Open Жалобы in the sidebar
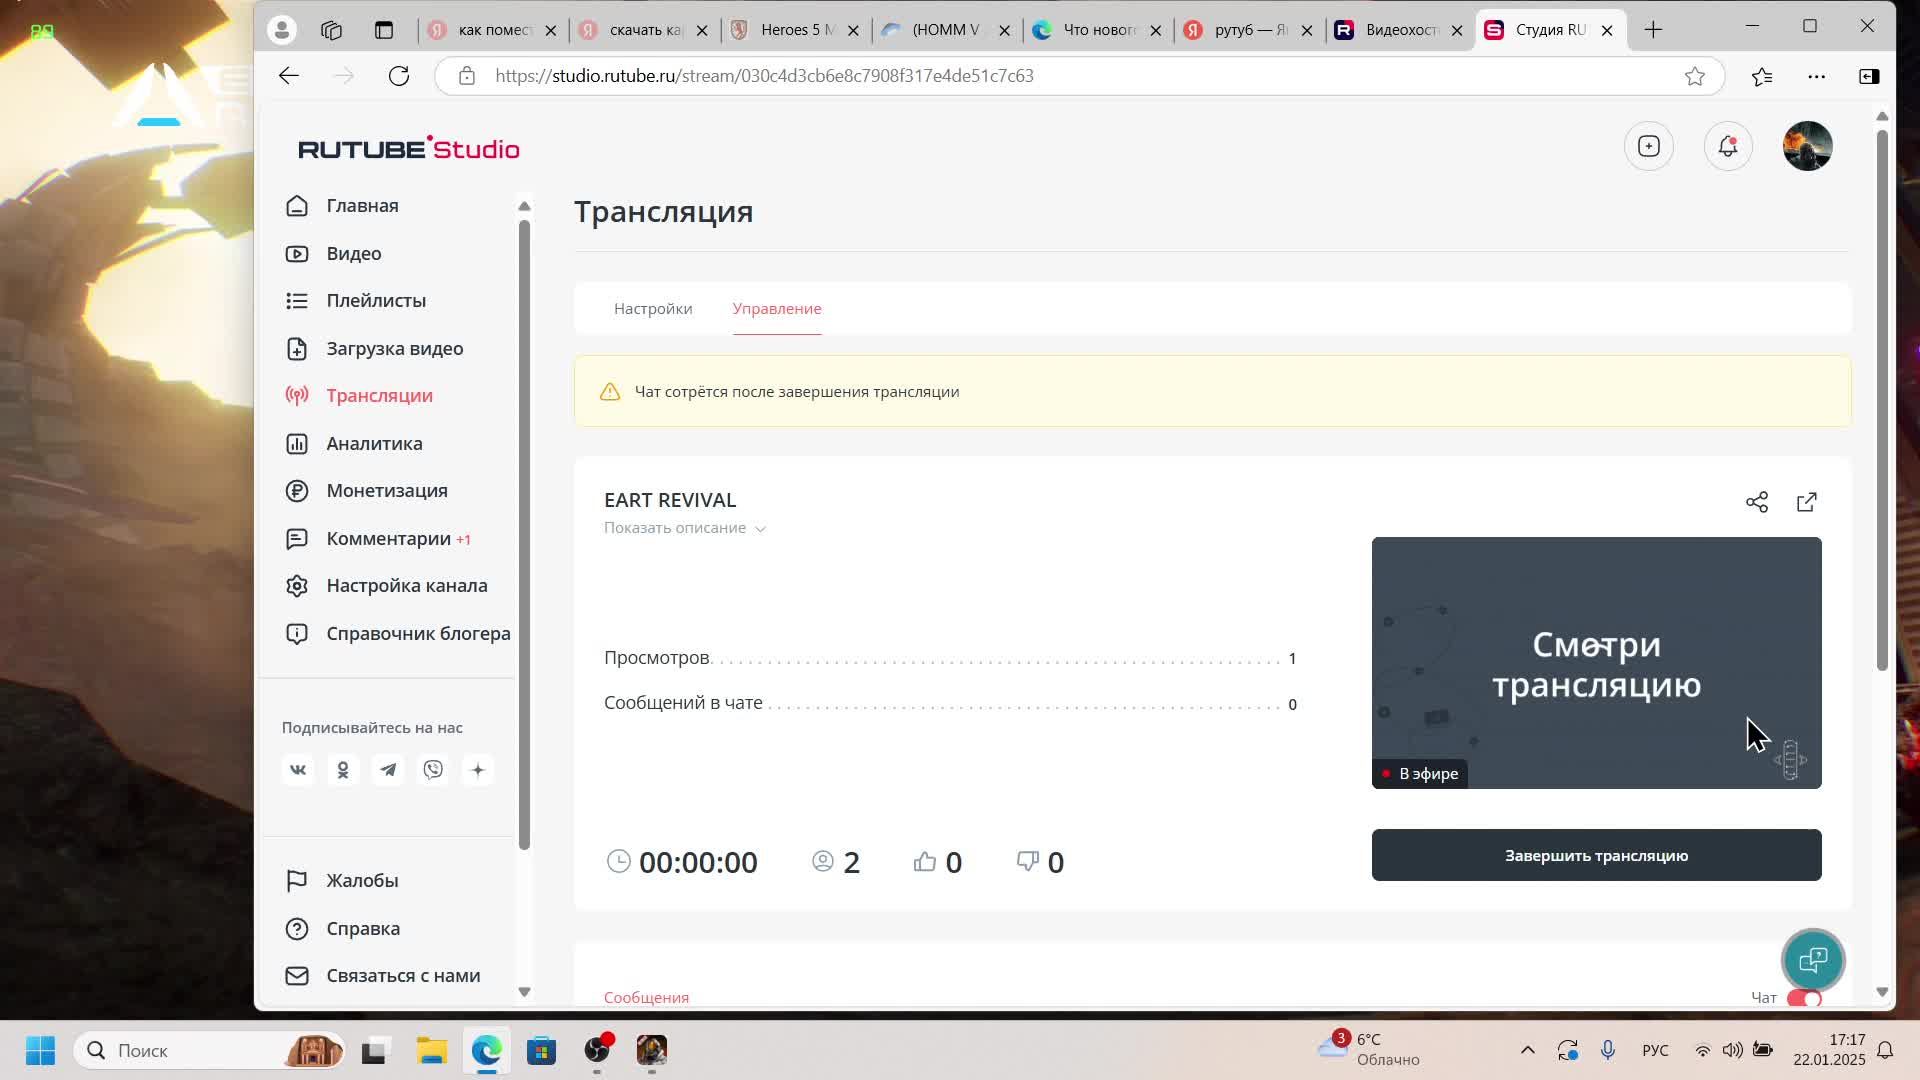Image resolution: width=1920 pixels, height=1080 pixels. [x=342, y=881]
